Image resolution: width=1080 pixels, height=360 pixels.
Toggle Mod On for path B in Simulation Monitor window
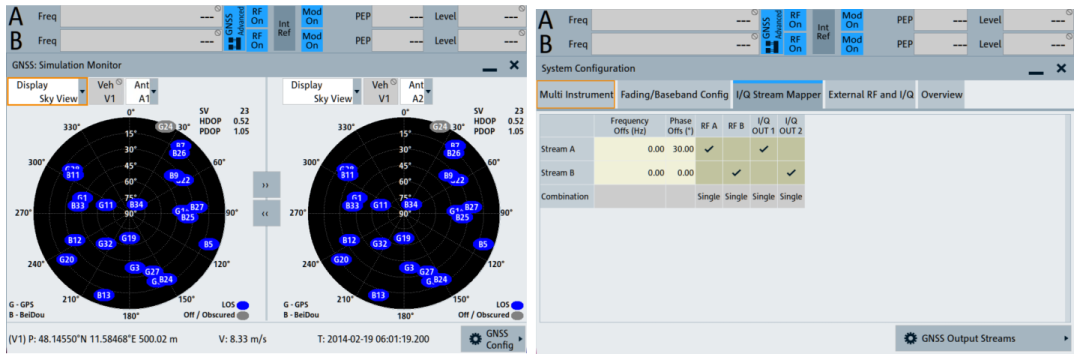(x=311, y=40)
